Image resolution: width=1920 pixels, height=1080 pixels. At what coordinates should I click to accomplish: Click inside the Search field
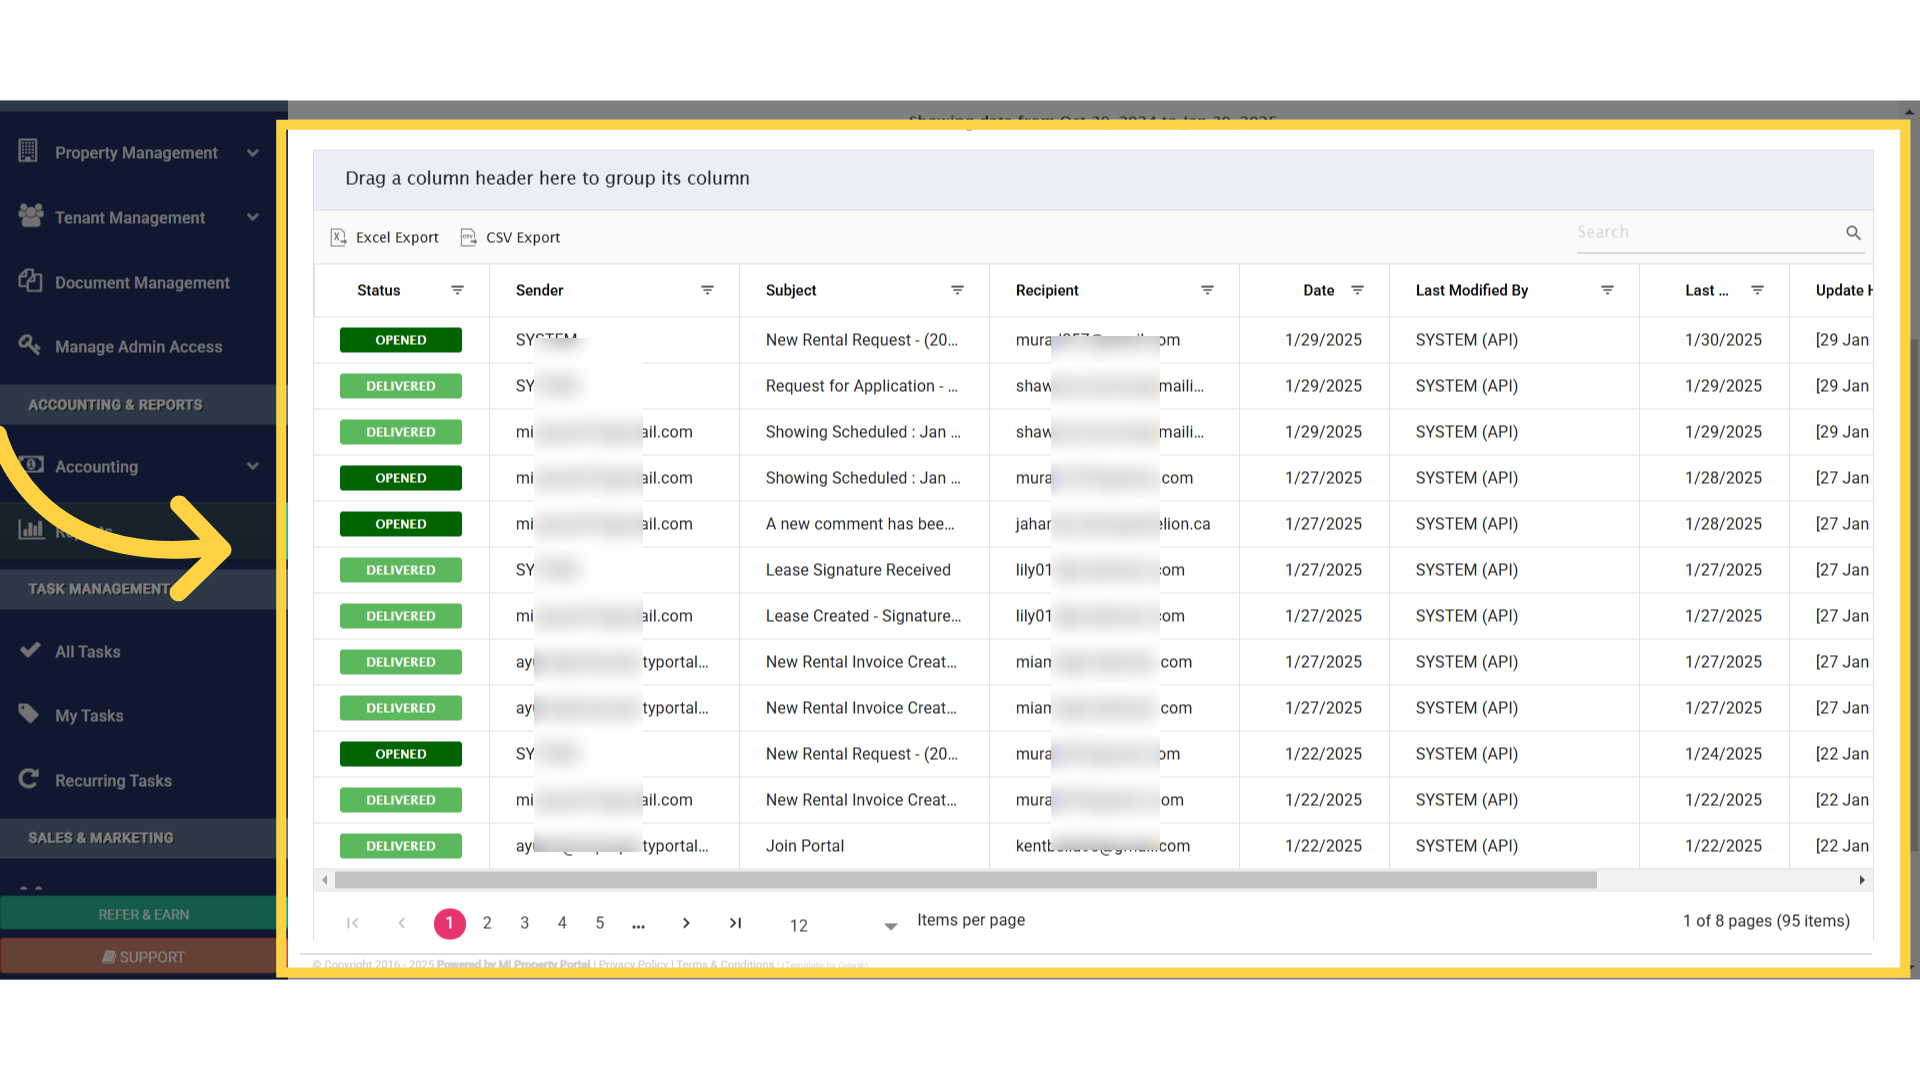[1700, 231]
